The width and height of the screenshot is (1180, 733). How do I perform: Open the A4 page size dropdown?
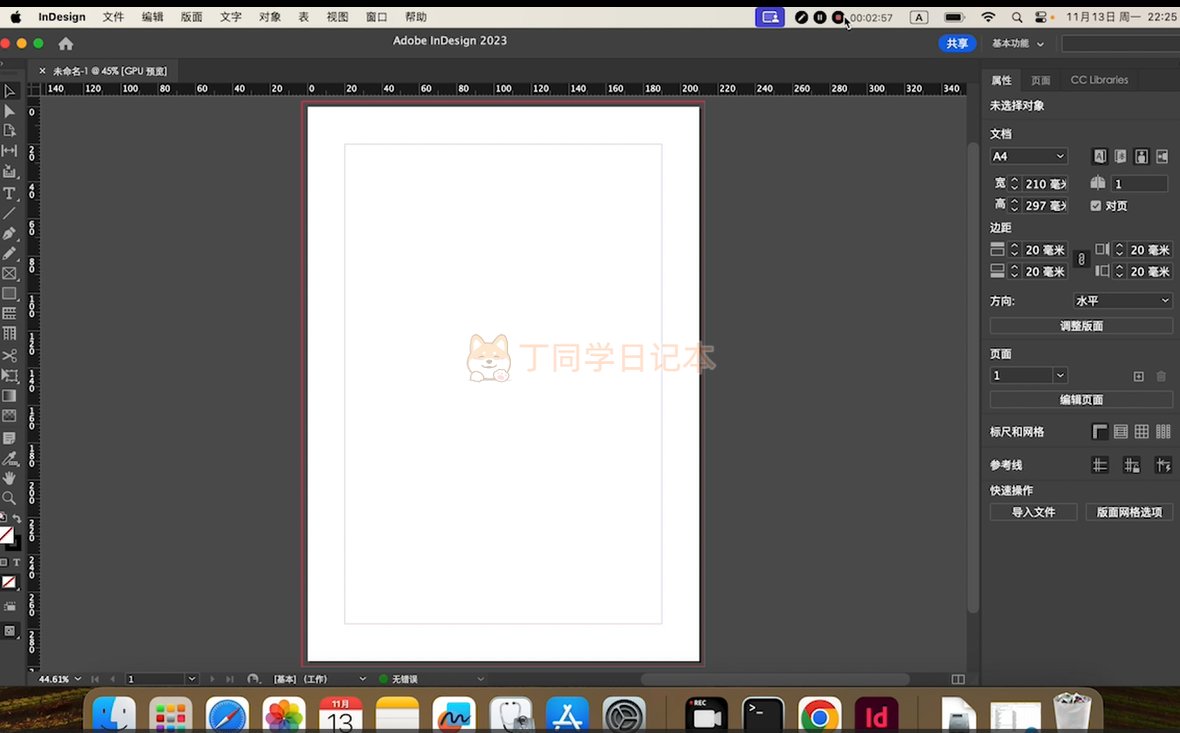[x=1029, y=156]
